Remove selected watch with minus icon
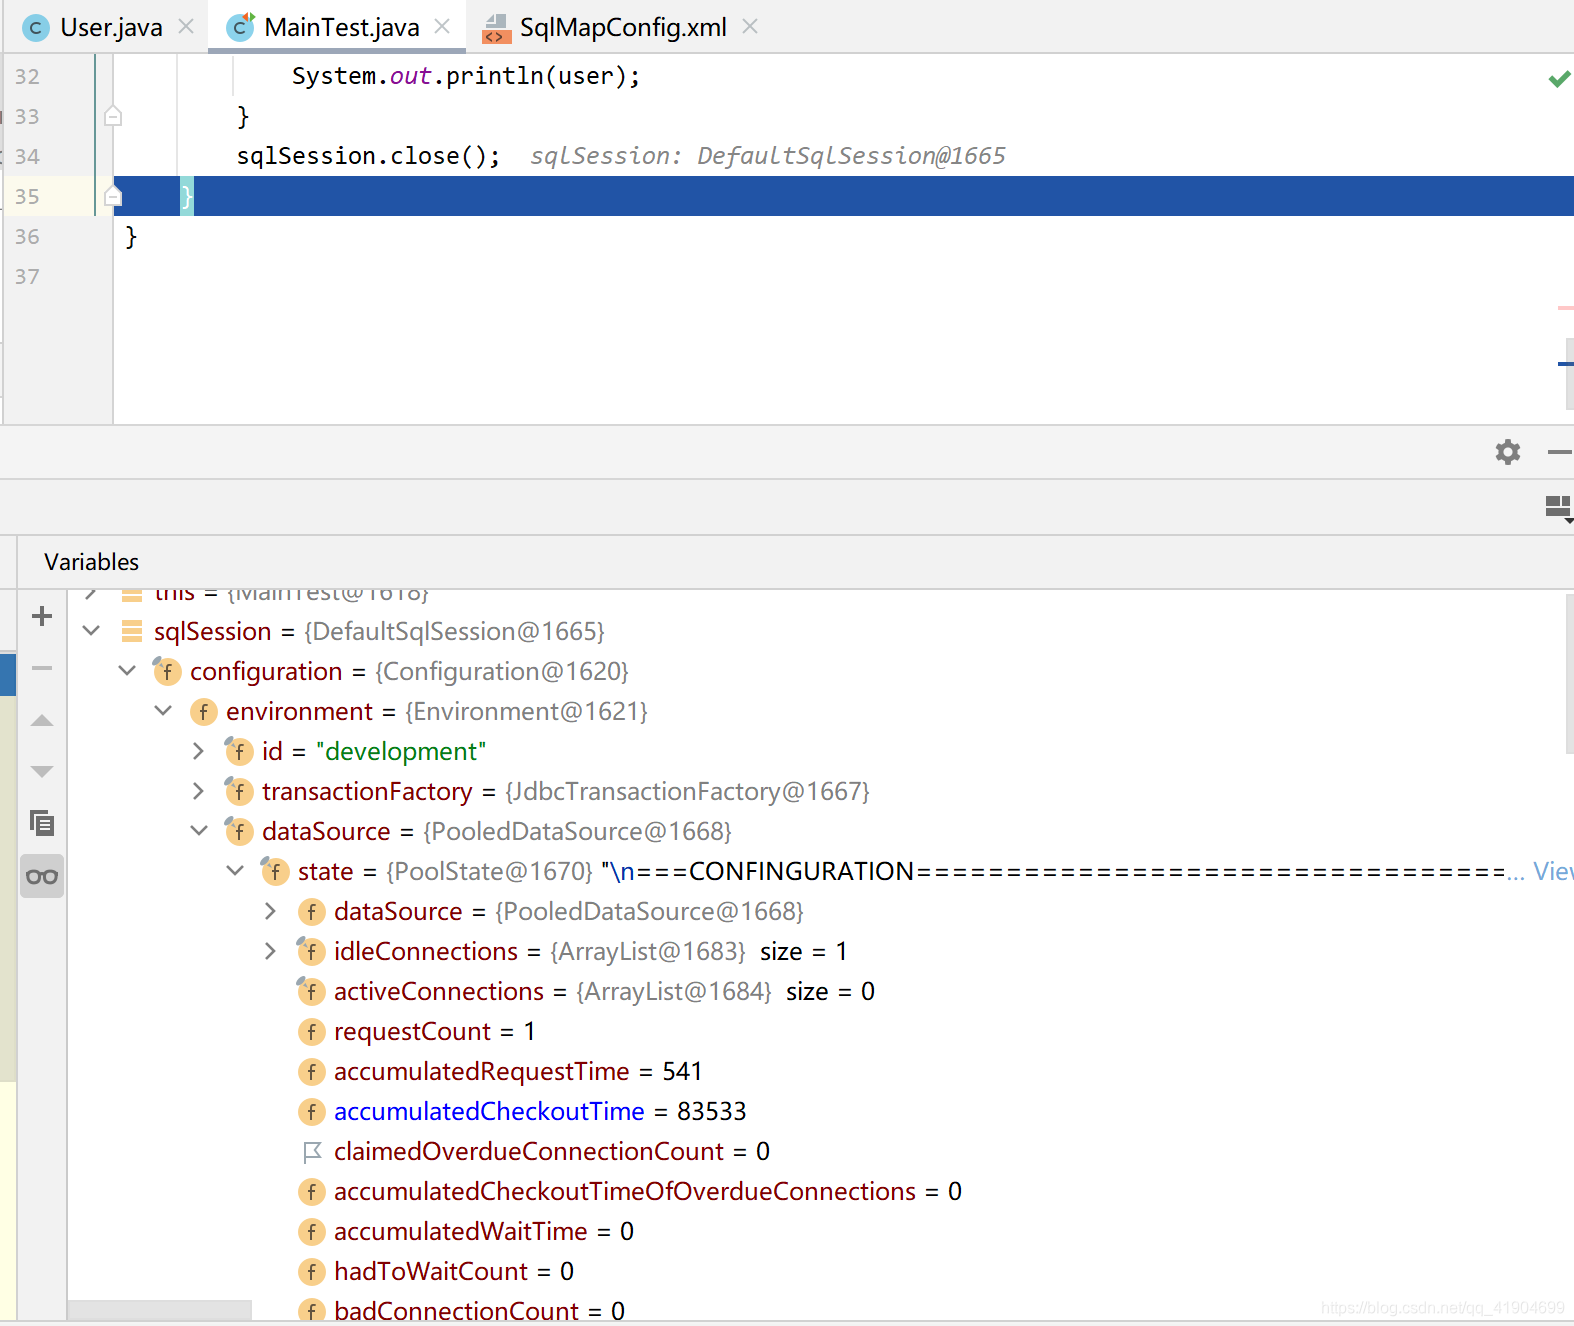Screen dimensions: 1574x1326 pos(42,668)
